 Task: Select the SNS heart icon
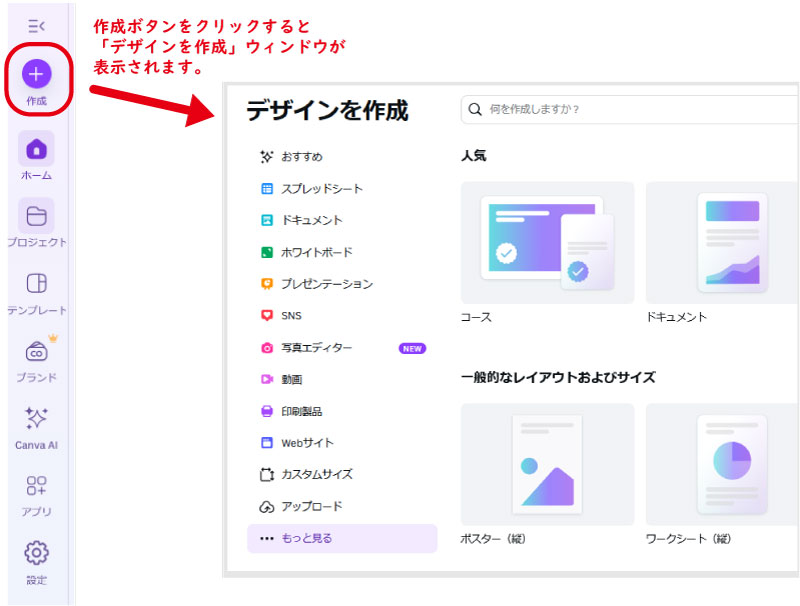tap(267, 316)
